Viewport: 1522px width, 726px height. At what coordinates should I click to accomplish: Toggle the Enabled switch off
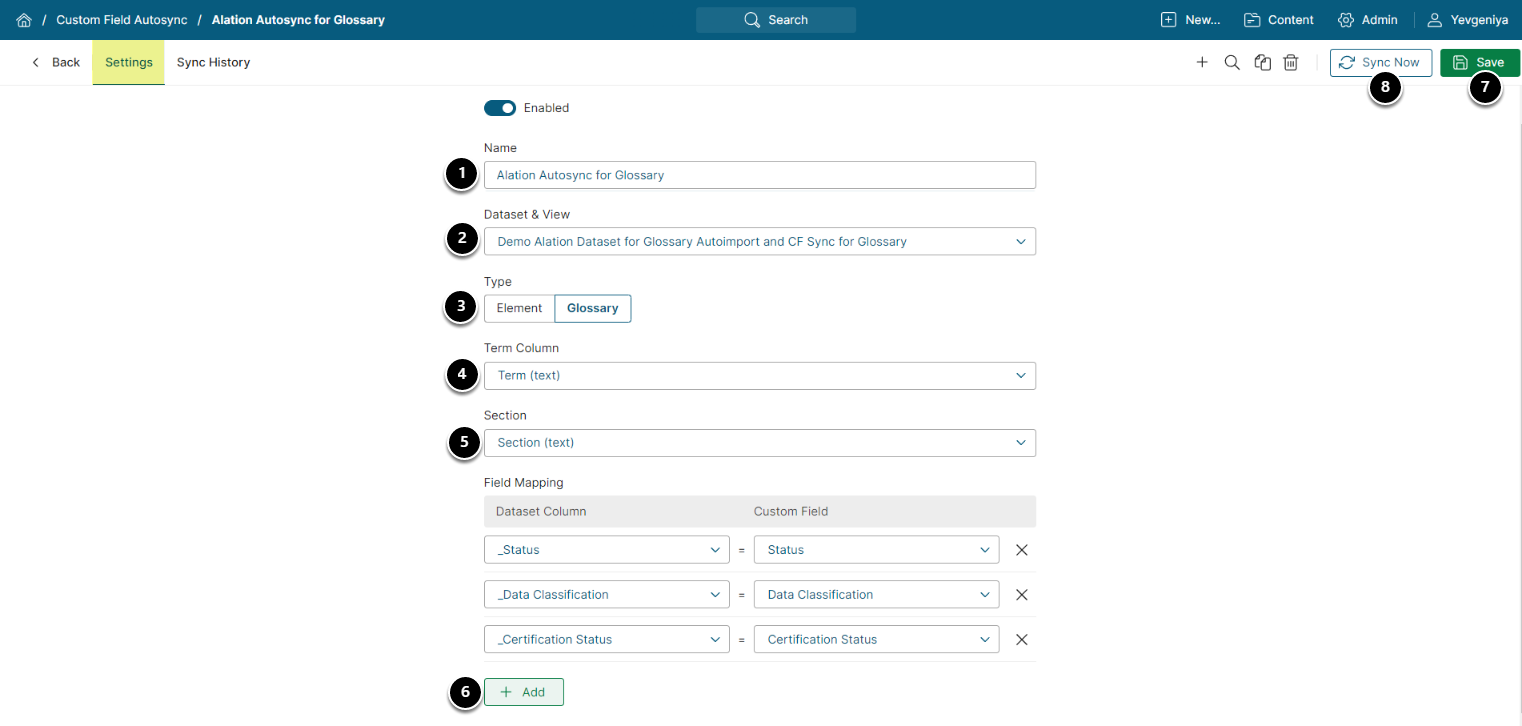[x=500, y=108]
